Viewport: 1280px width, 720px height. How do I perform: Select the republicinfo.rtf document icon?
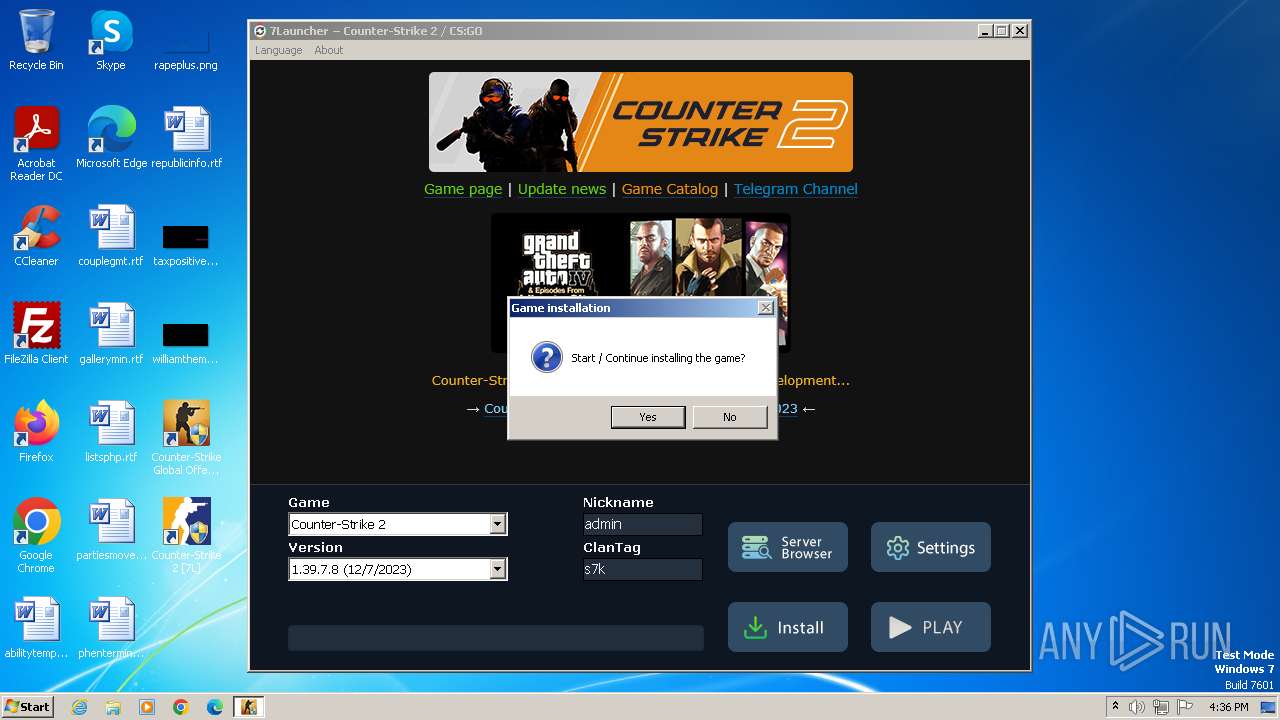coord(186,138)
